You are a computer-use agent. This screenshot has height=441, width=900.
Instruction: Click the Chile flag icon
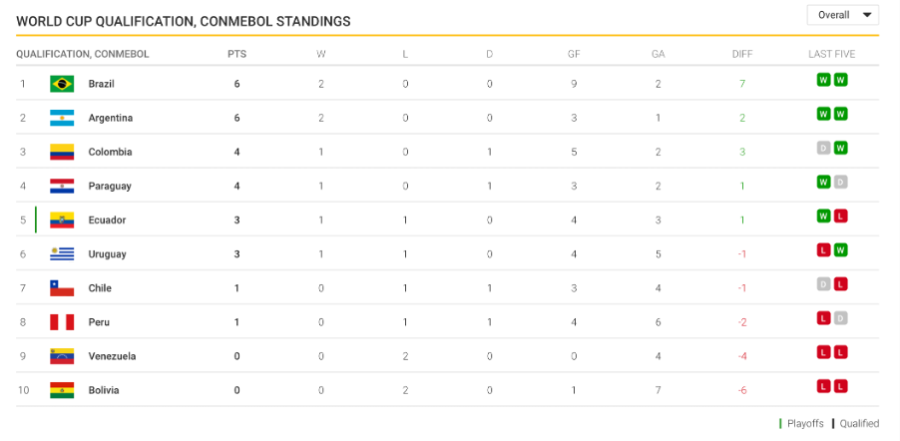pyautogui.click(x=62, y=288)
